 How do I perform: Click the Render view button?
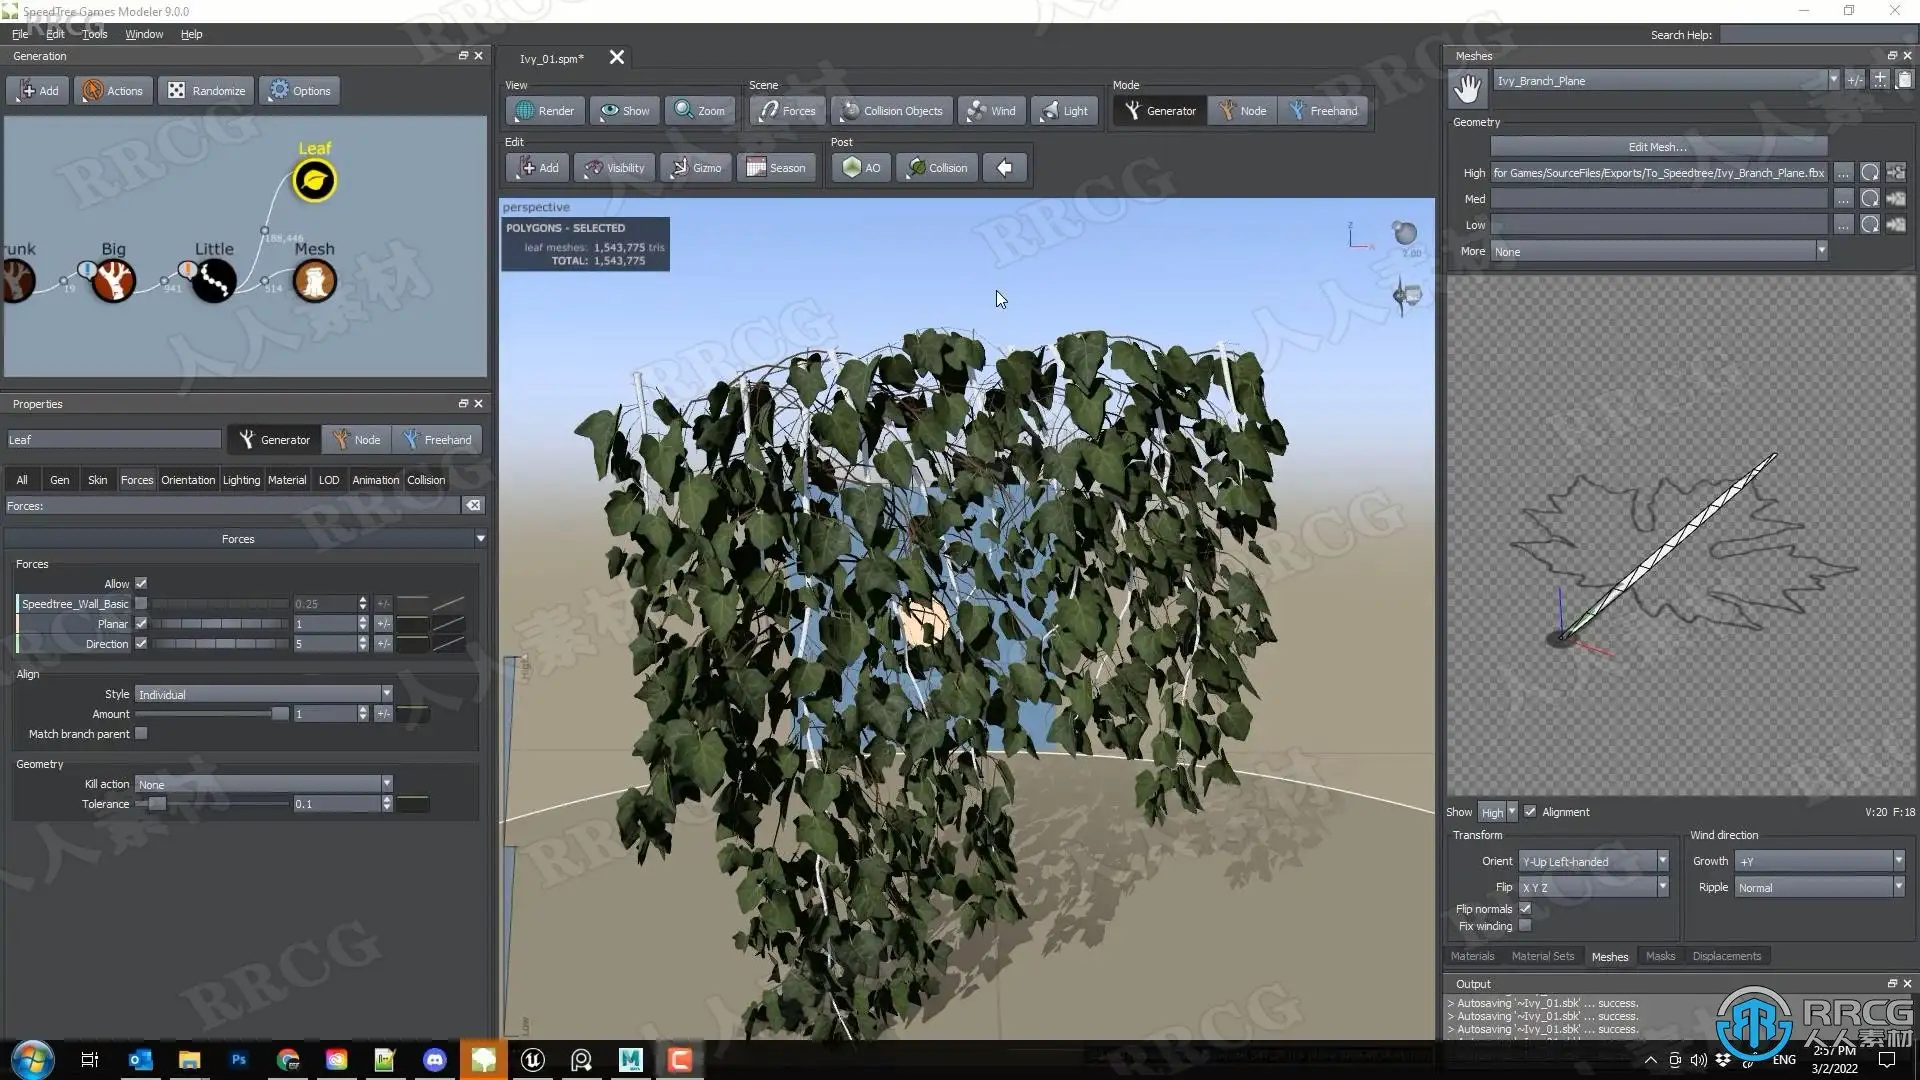click(x=545, y=111)
